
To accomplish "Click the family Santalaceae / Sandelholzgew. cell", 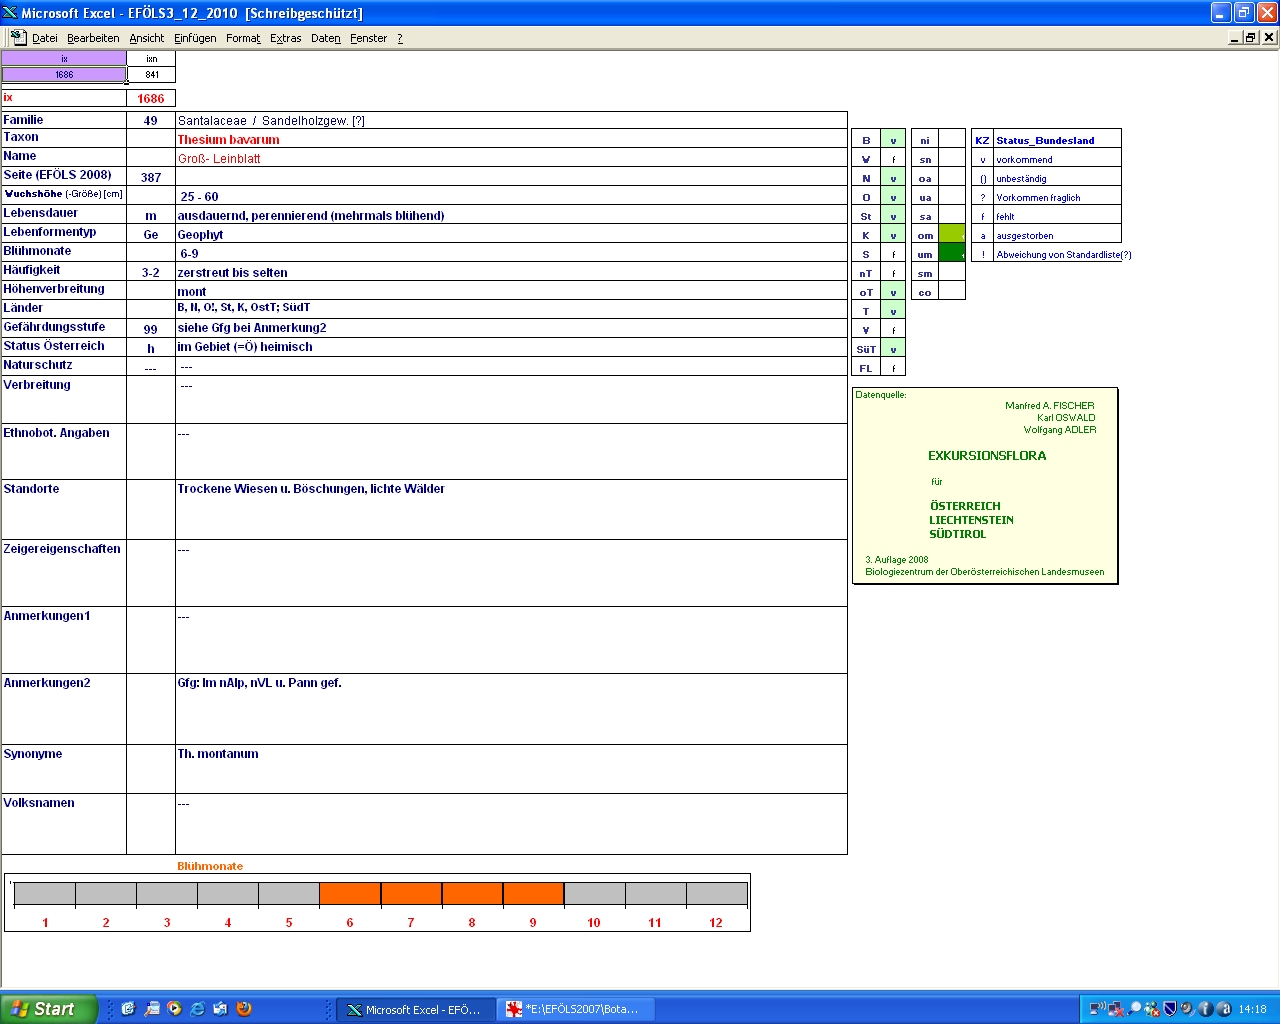I will pyautogui.click(x=511, y=120).
